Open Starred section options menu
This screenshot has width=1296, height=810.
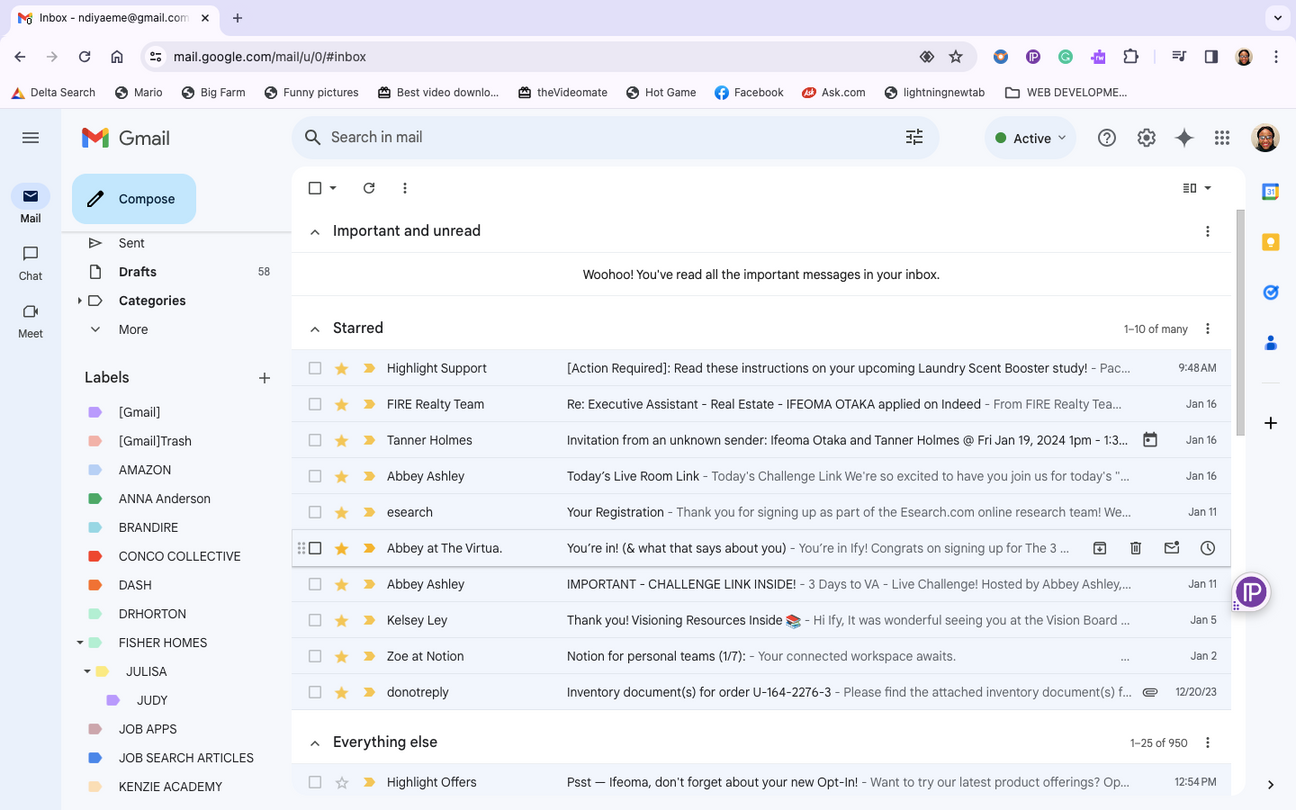1207,329
